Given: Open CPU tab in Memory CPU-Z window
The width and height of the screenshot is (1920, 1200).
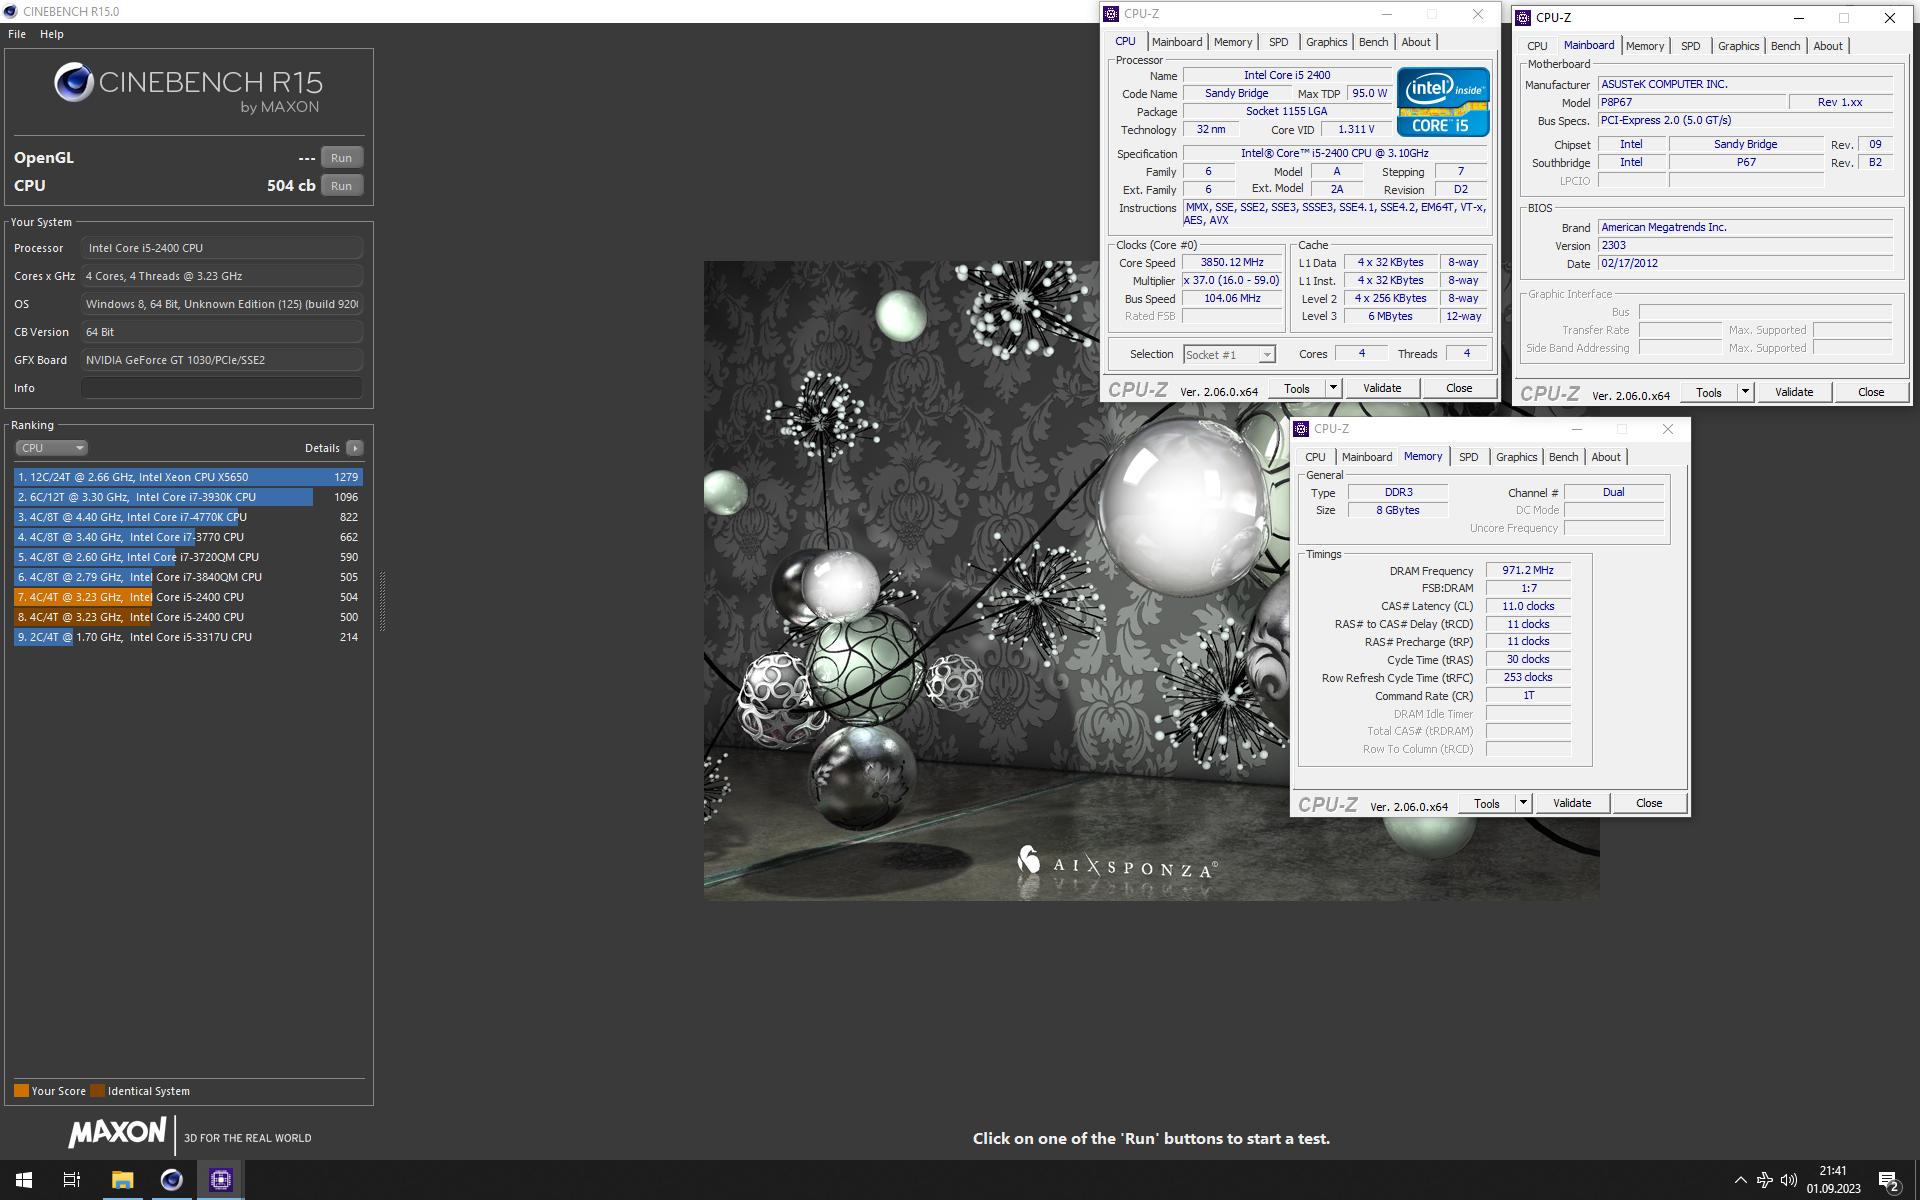Looking at the screenshot, I should pyautogui.click(x=1315, y=457).
